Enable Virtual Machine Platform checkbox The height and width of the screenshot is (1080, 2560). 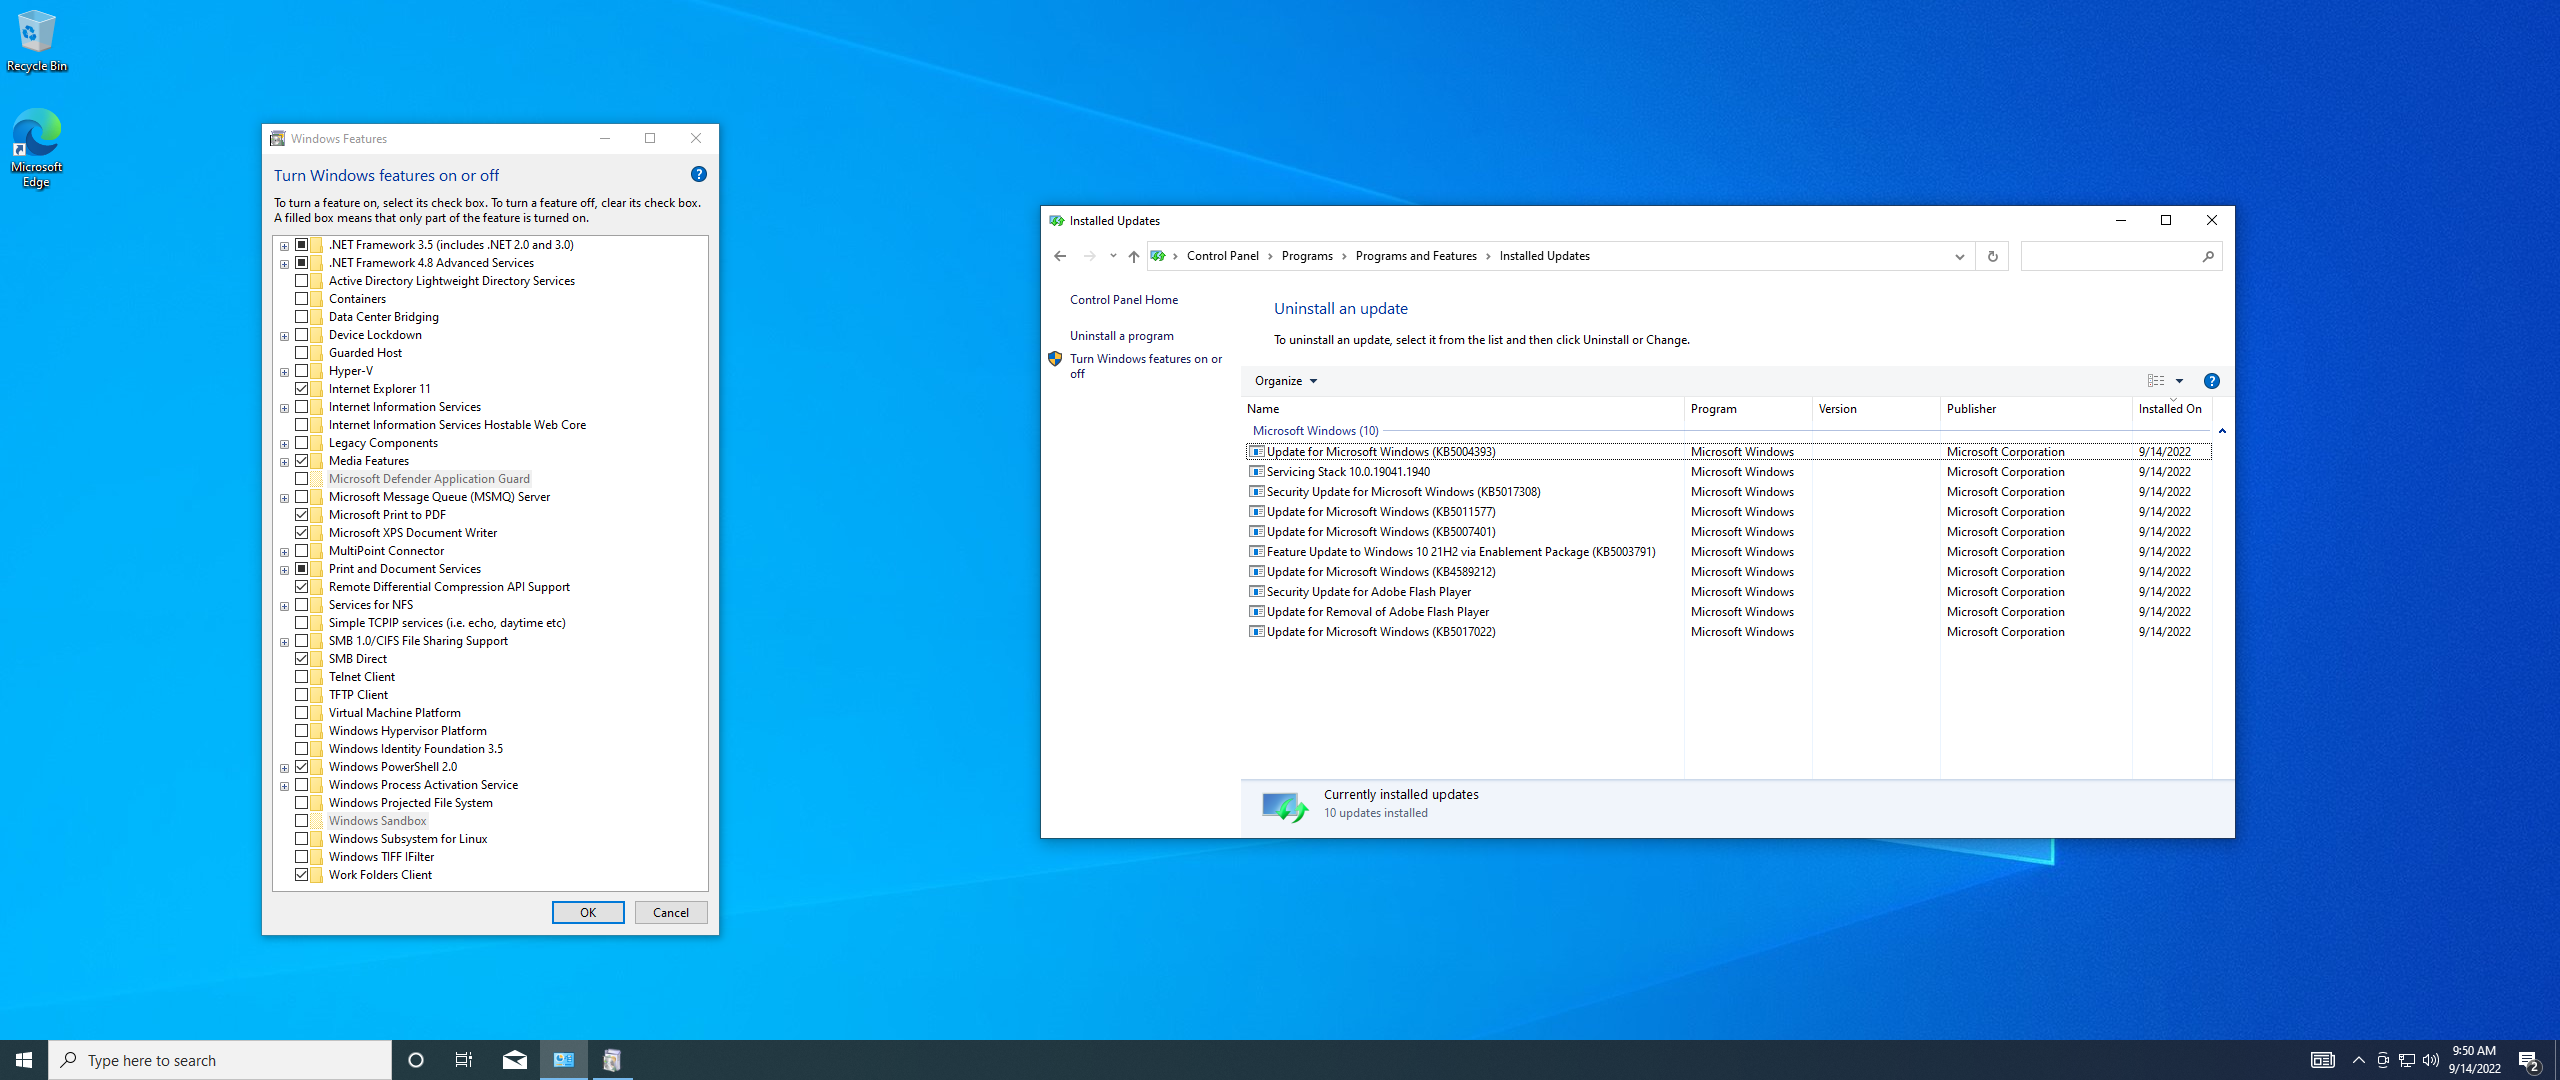[x=301, y=713]
